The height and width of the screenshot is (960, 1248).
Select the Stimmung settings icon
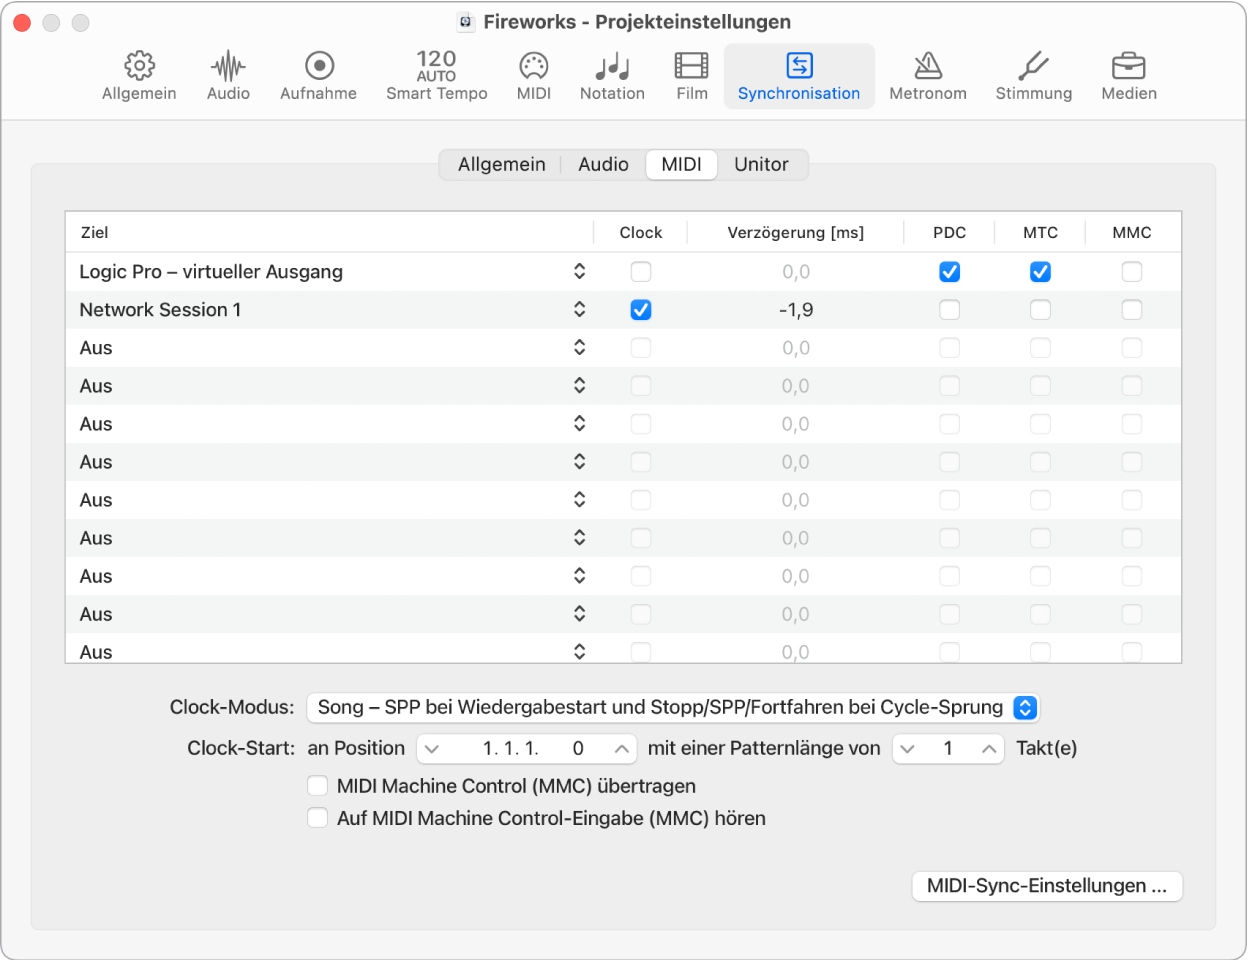pyautogui.click(x=1034, y=75)
